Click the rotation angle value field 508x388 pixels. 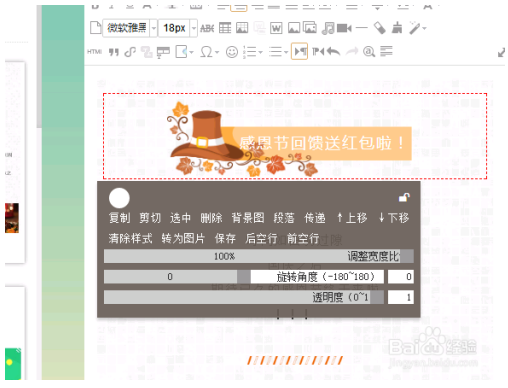click(x=401, y=277)
